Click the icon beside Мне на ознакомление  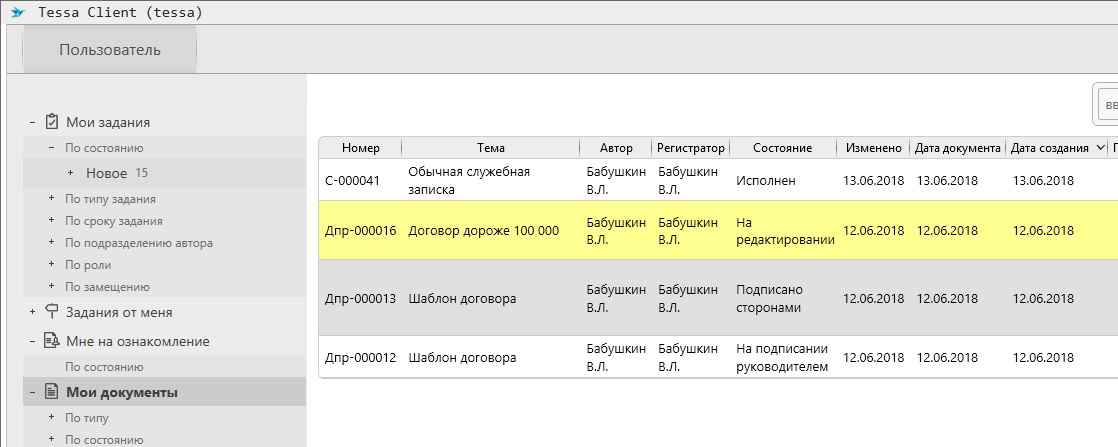[x=52, y=341]
